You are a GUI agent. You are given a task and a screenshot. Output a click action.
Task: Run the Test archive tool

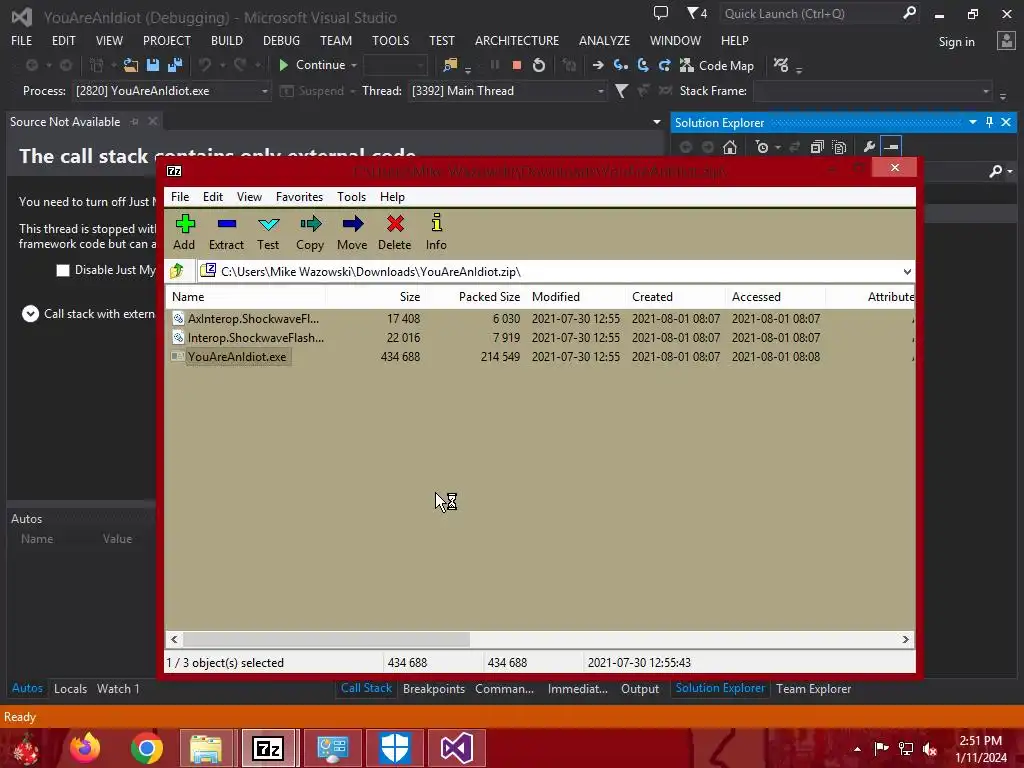pos(268,232)
